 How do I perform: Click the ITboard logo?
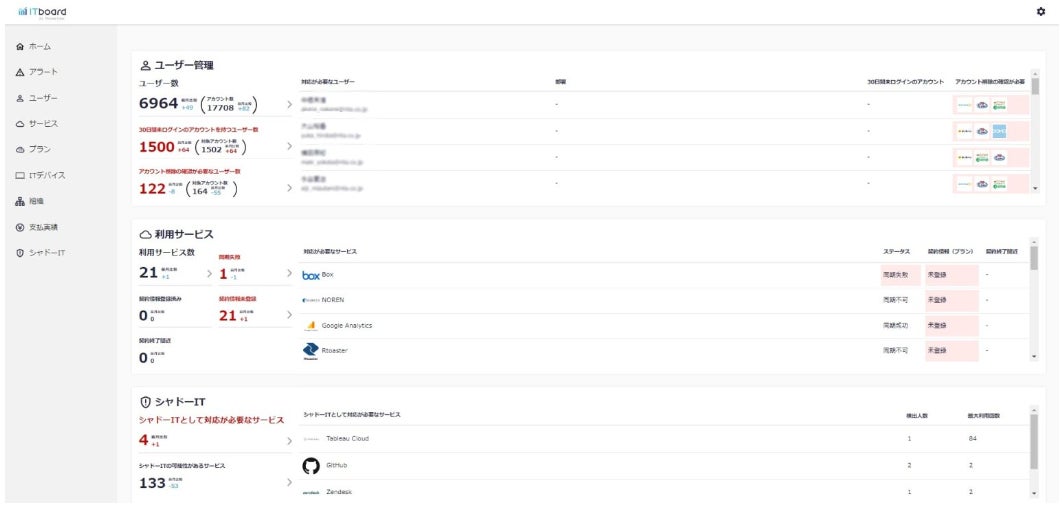click(x=43, y=12)
